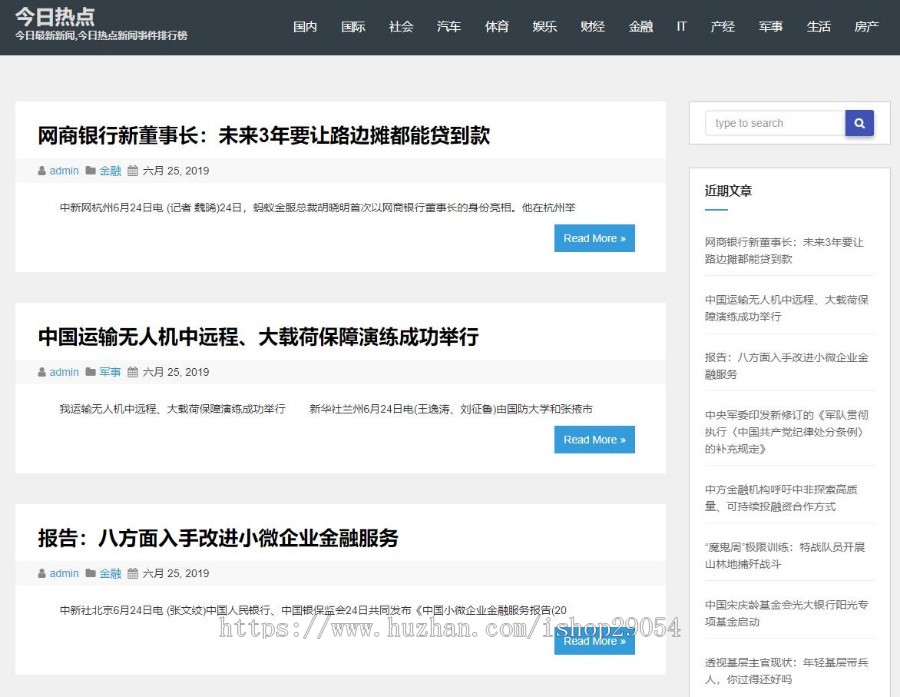Screen dimensions: 900x697
Task: Open the 国内 section from navigation
Action: pos(305,27)
